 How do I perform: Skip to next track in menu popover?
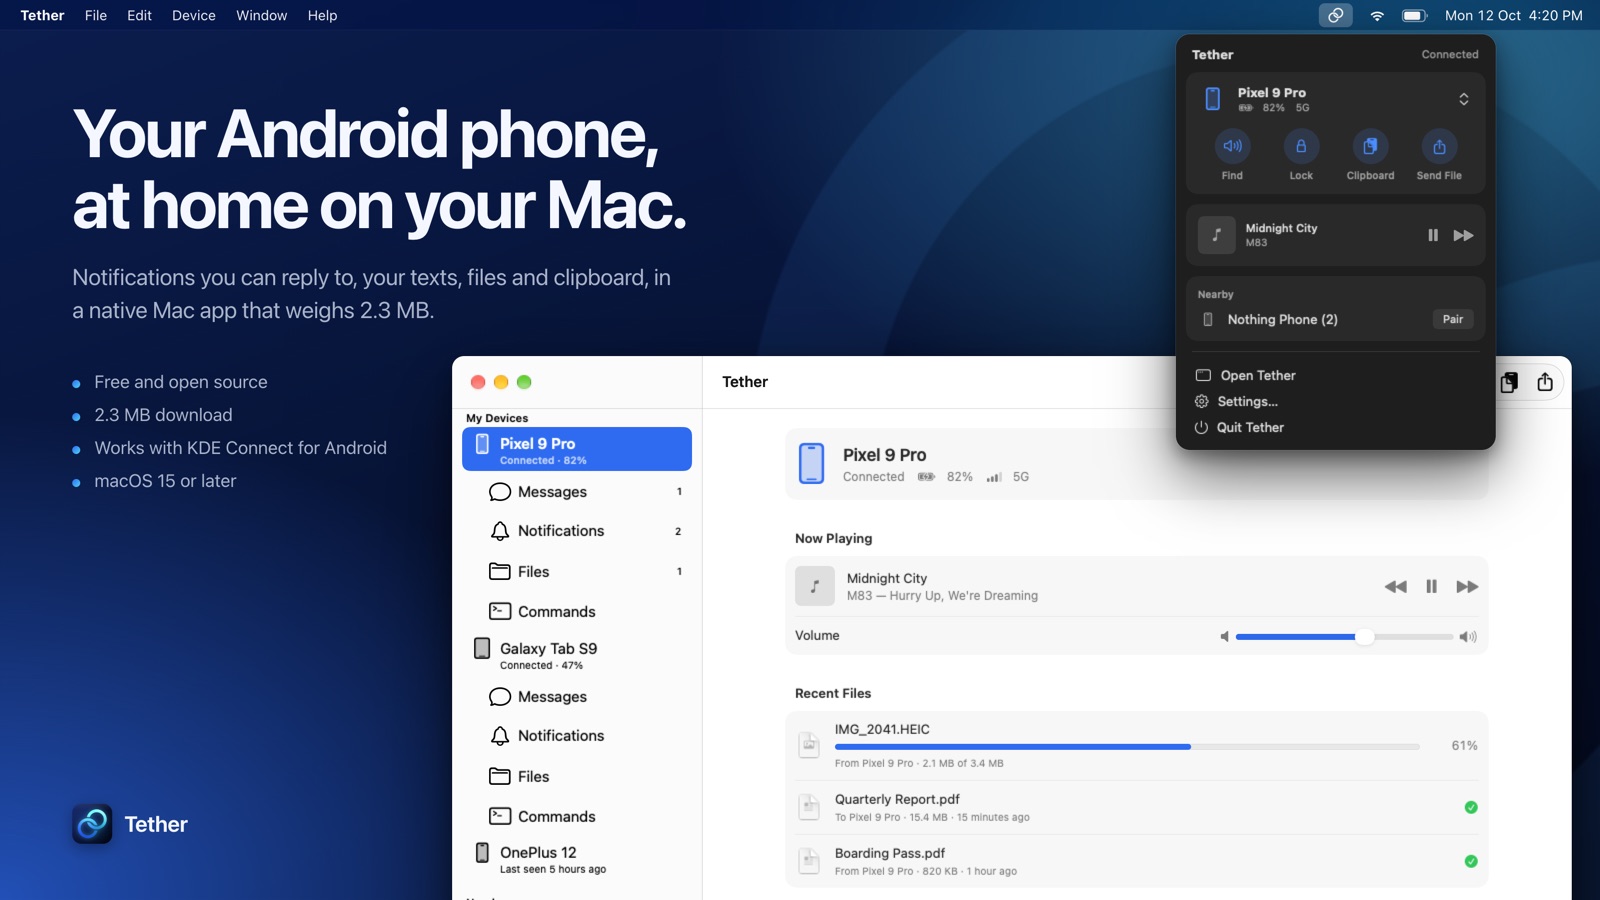[1463, 235]
